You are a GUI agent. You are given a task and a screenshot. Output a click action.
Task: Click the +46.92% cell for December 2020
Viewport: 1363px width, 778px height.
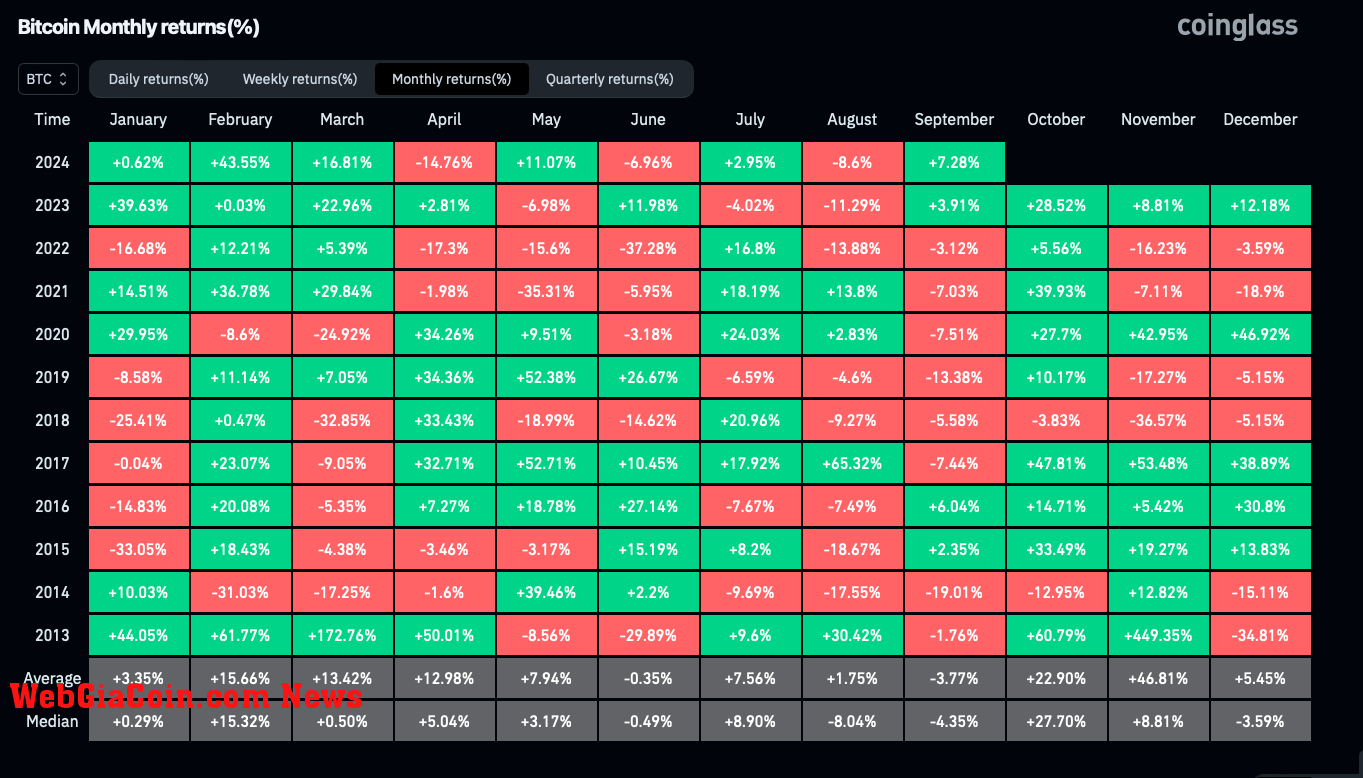(x=1260, y=334)
